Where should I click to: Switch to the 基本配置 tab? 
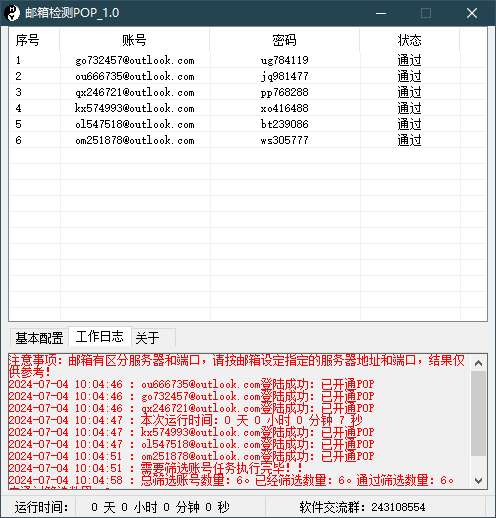pyautogui.click(x=39, y=338)
